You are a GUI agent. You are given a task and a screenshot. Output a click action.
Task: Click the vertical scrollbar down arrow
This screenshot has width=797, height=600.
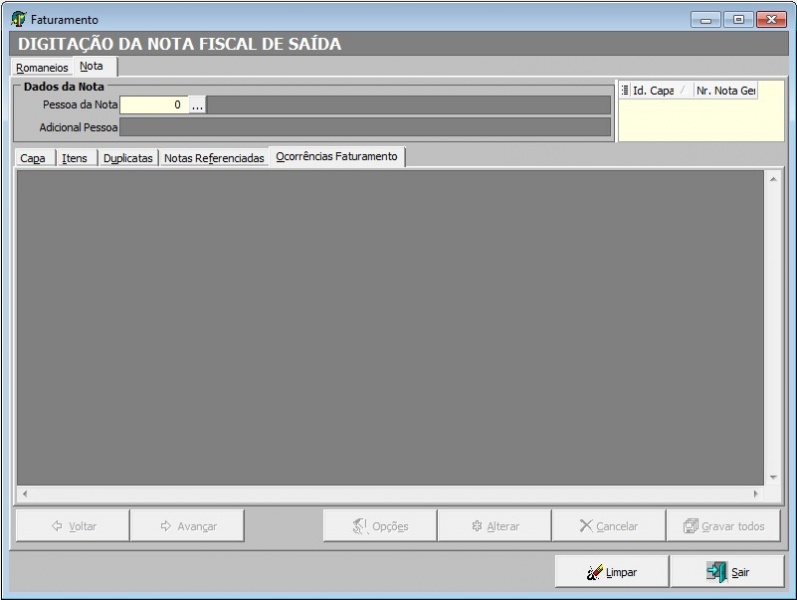pos(772,477)
